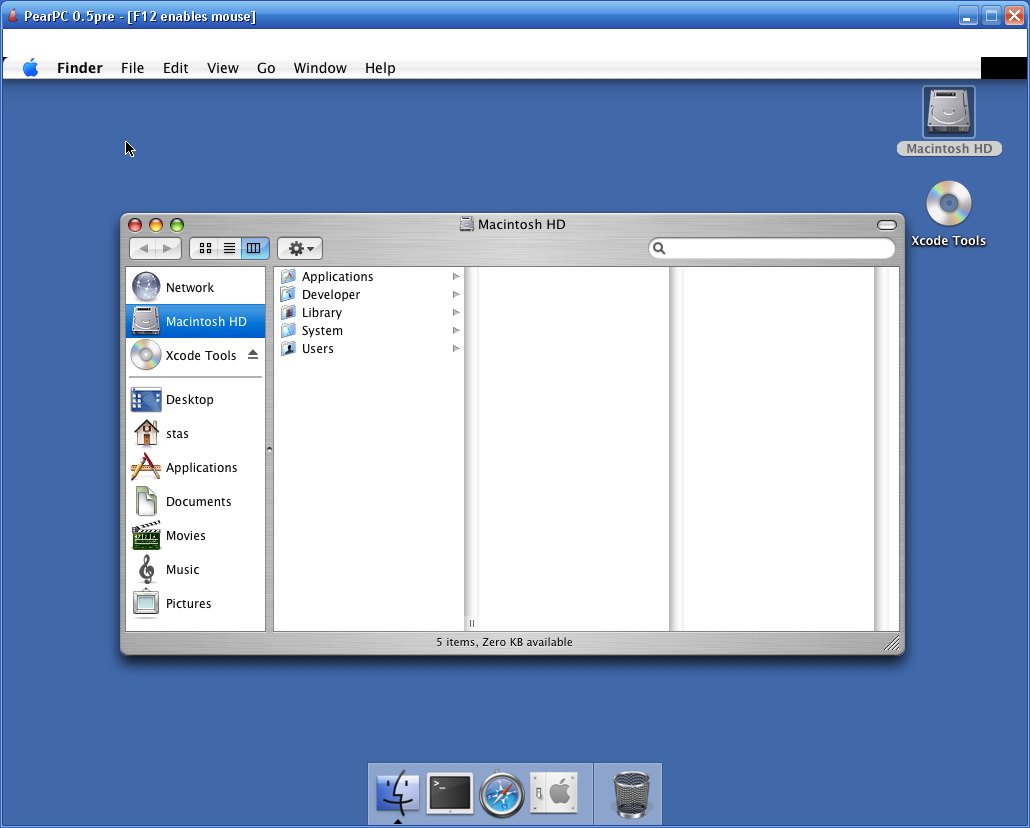1030x828 pixels.
Task: Switch to list view
Action: 229,248
